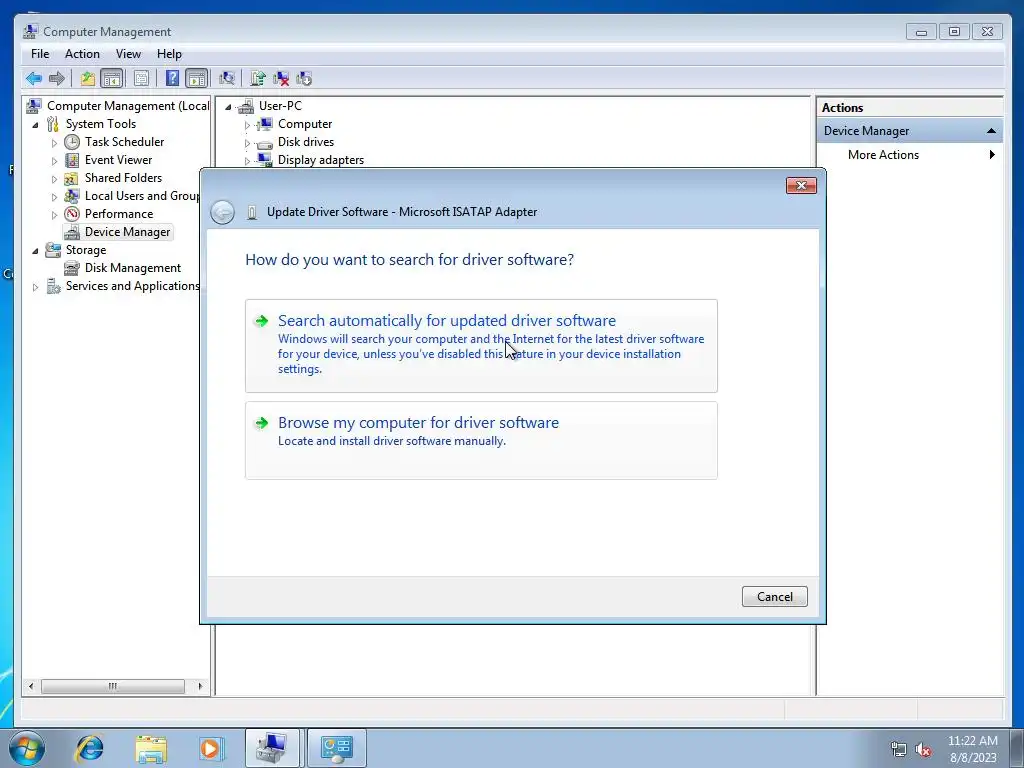Open the Help menu
Image resolution: width=1024 pixels, height=768 pixels.
pyautogui.click(x=169, y=54)
